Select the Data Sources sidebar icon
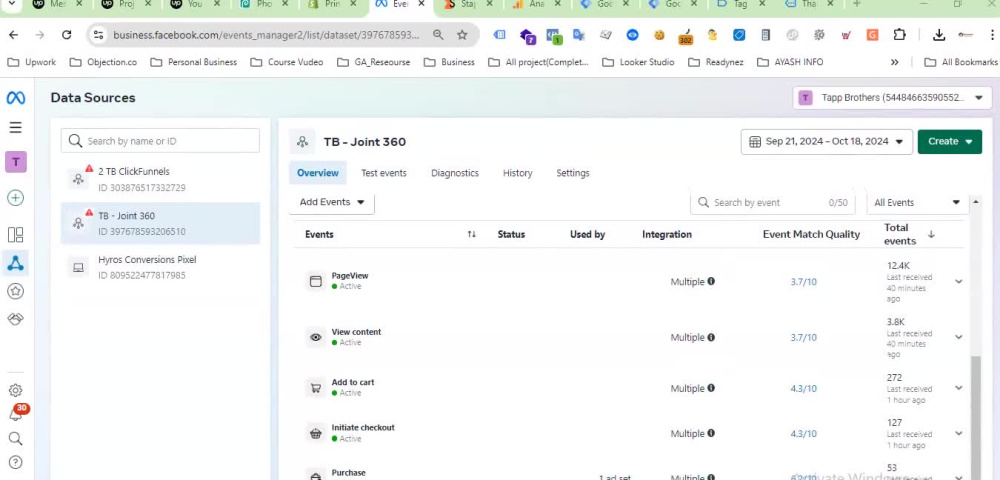This screenshot has width=1000, height=480. (x=16, y=263)
